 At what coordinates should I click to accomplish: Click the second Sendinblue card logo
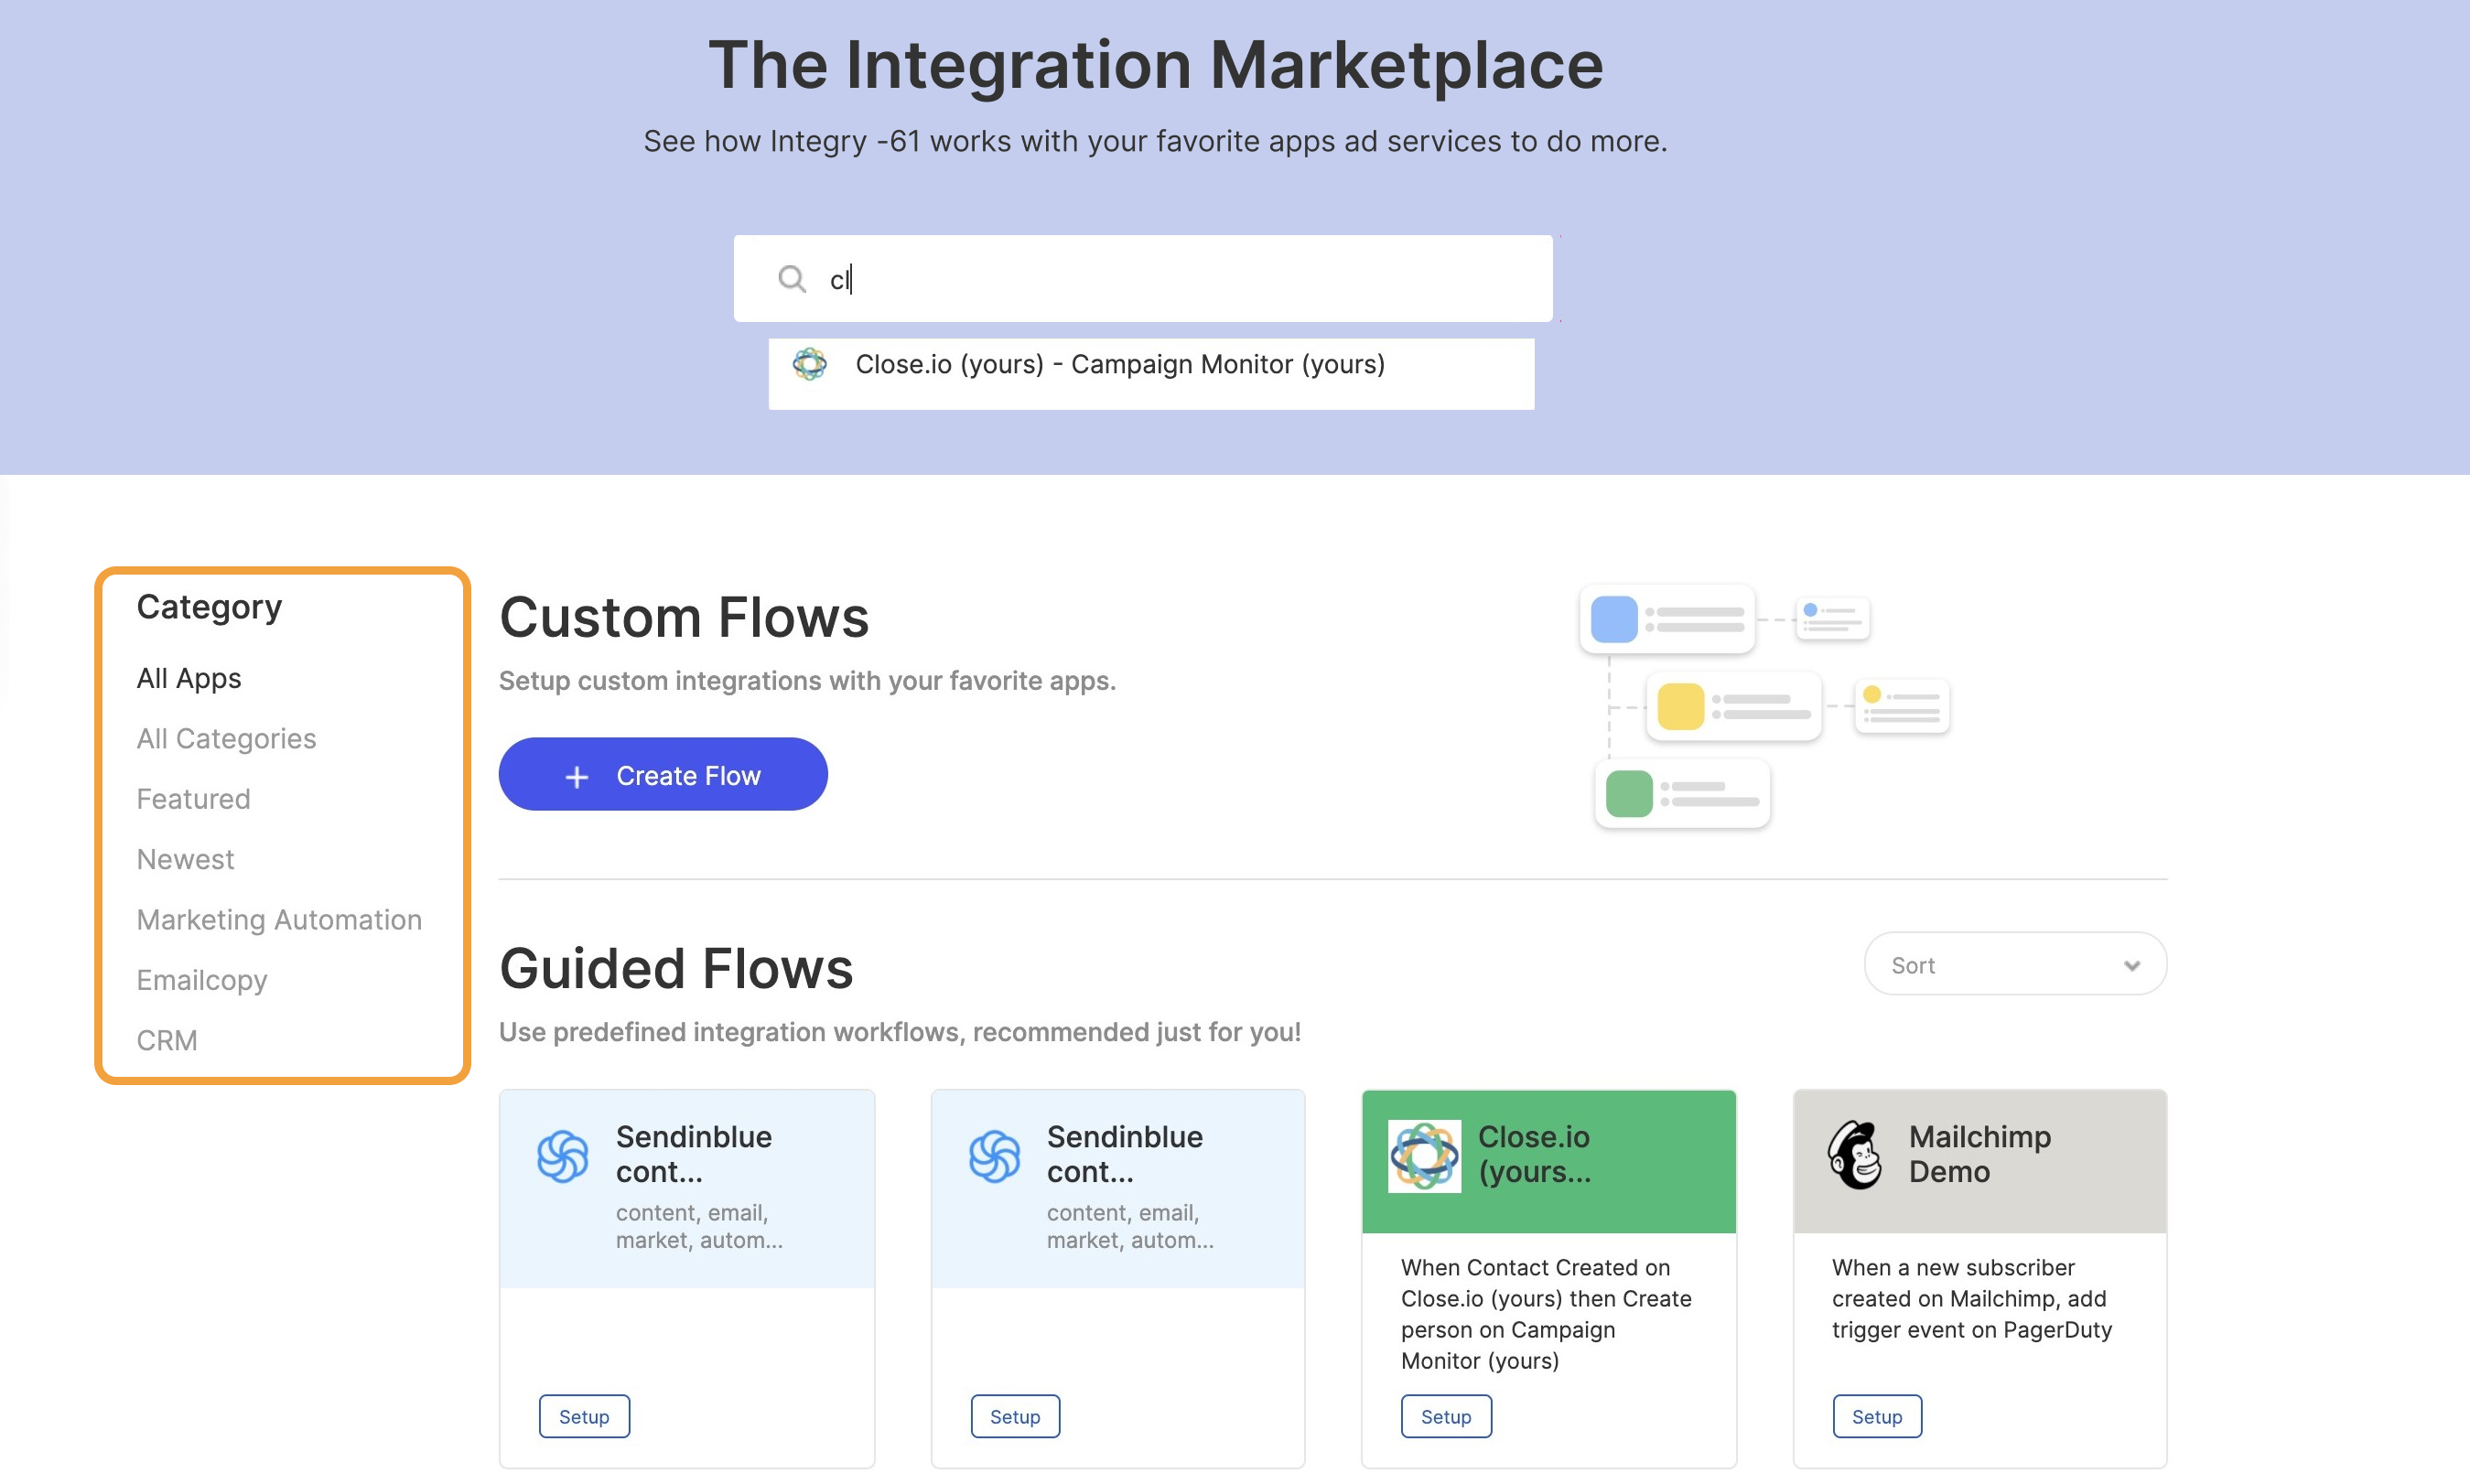pos(994,1157)
